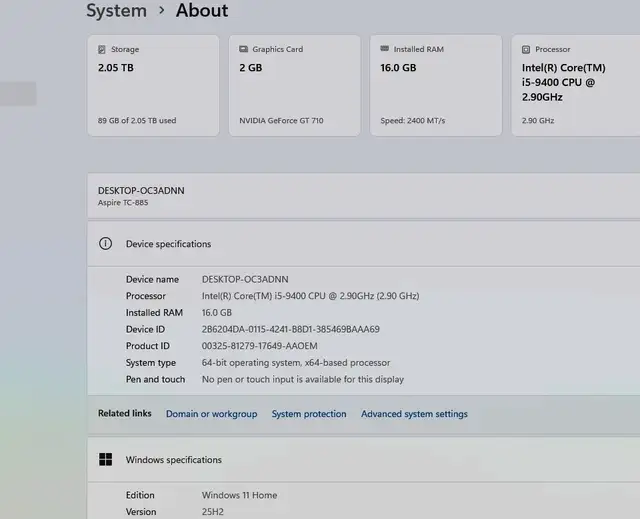Viewport: 640px width, 519px height.
Task: Click the Device ID label
Action: tap(145, 329)
